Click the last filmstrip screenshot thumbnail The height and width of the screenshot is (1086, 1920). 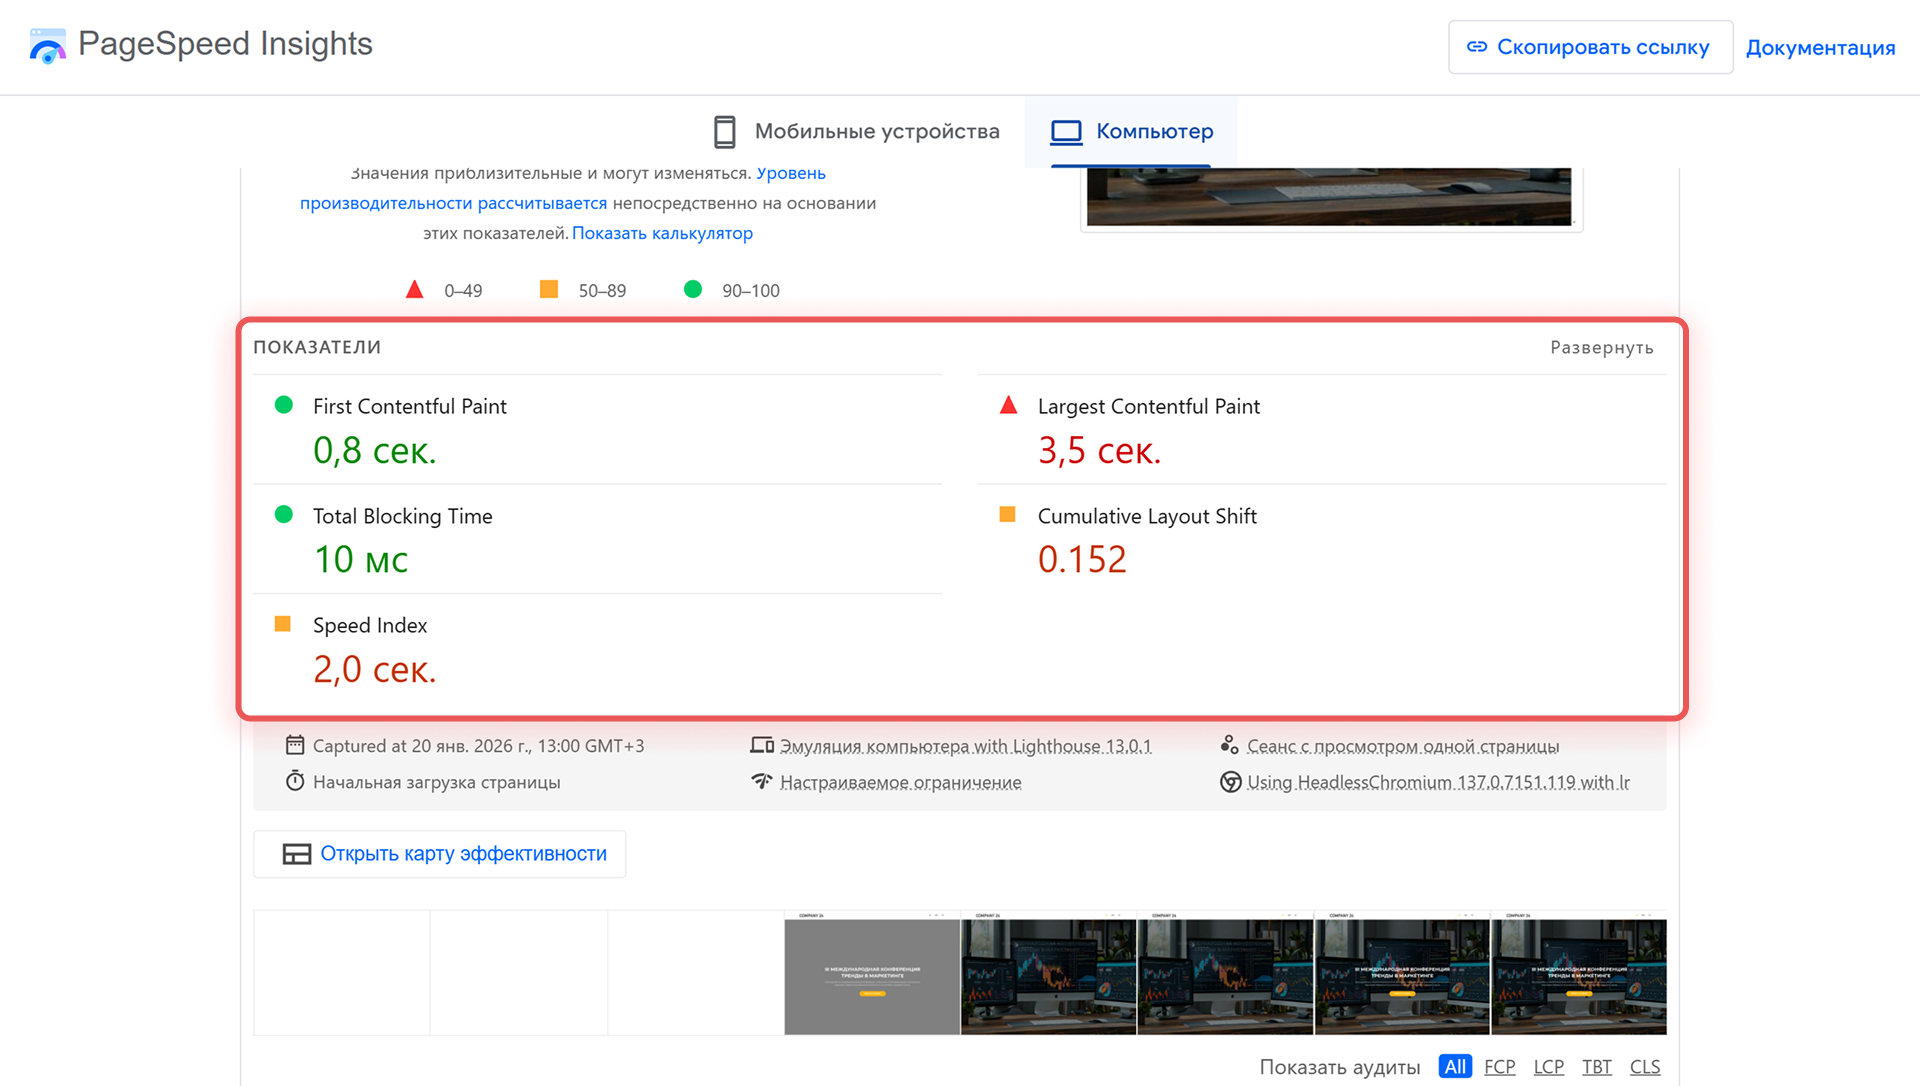point(1578,975)
